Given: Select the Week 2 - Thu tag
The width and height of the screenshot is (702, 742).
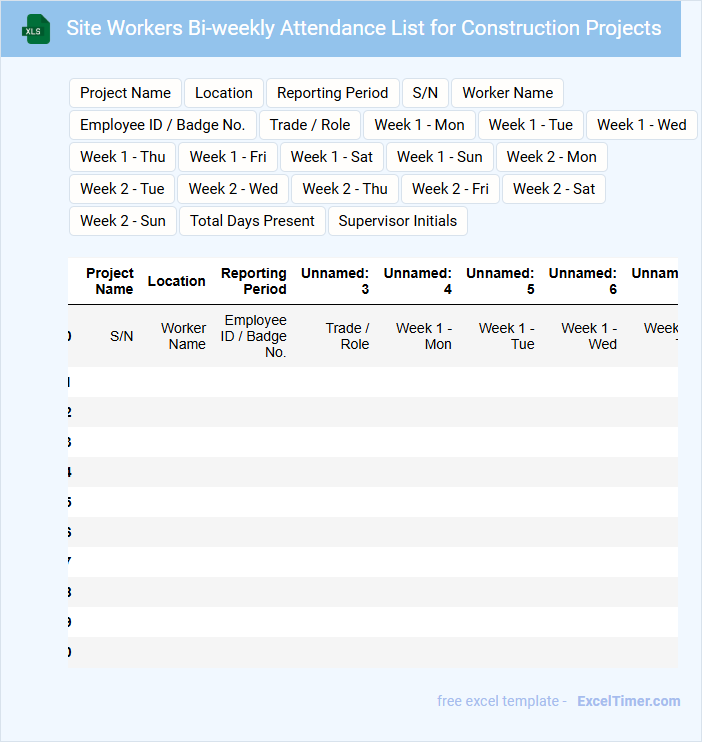Looking at the screenshot, I should click(x=345, y=189).
